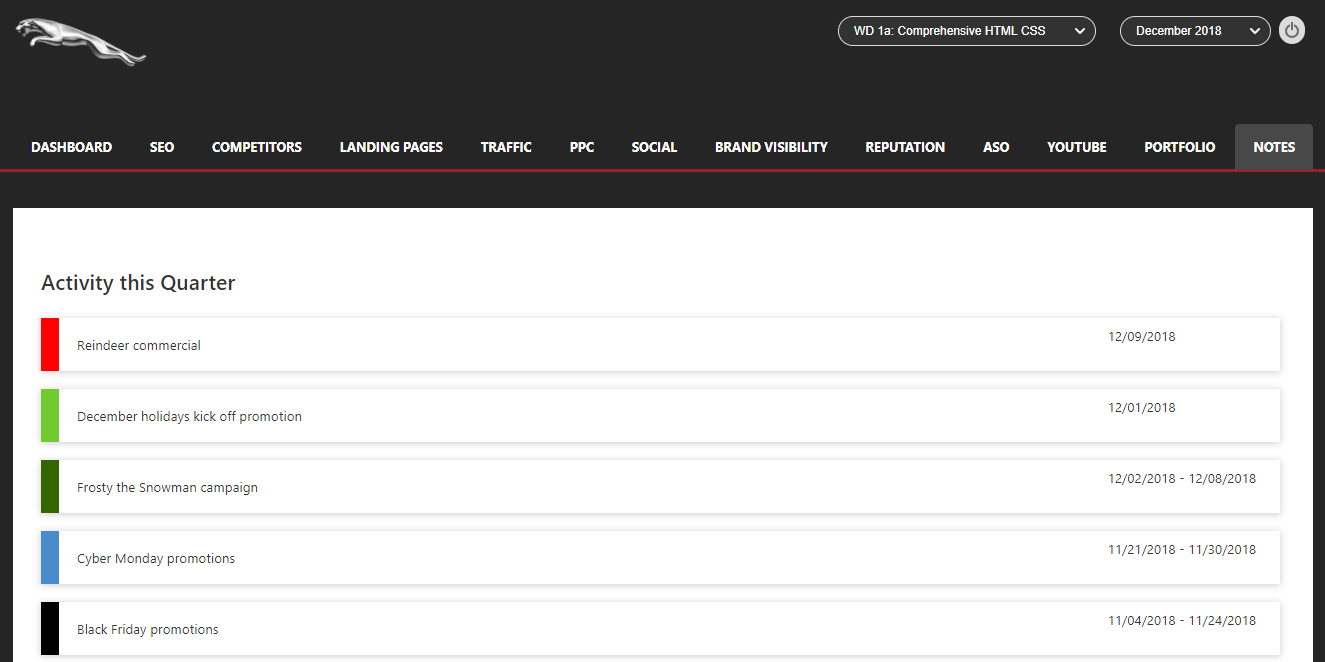The height and width of the screenshot is (662, 1325).
Task: Click the Black Friday promotions date range
Action: point(1181,621)
